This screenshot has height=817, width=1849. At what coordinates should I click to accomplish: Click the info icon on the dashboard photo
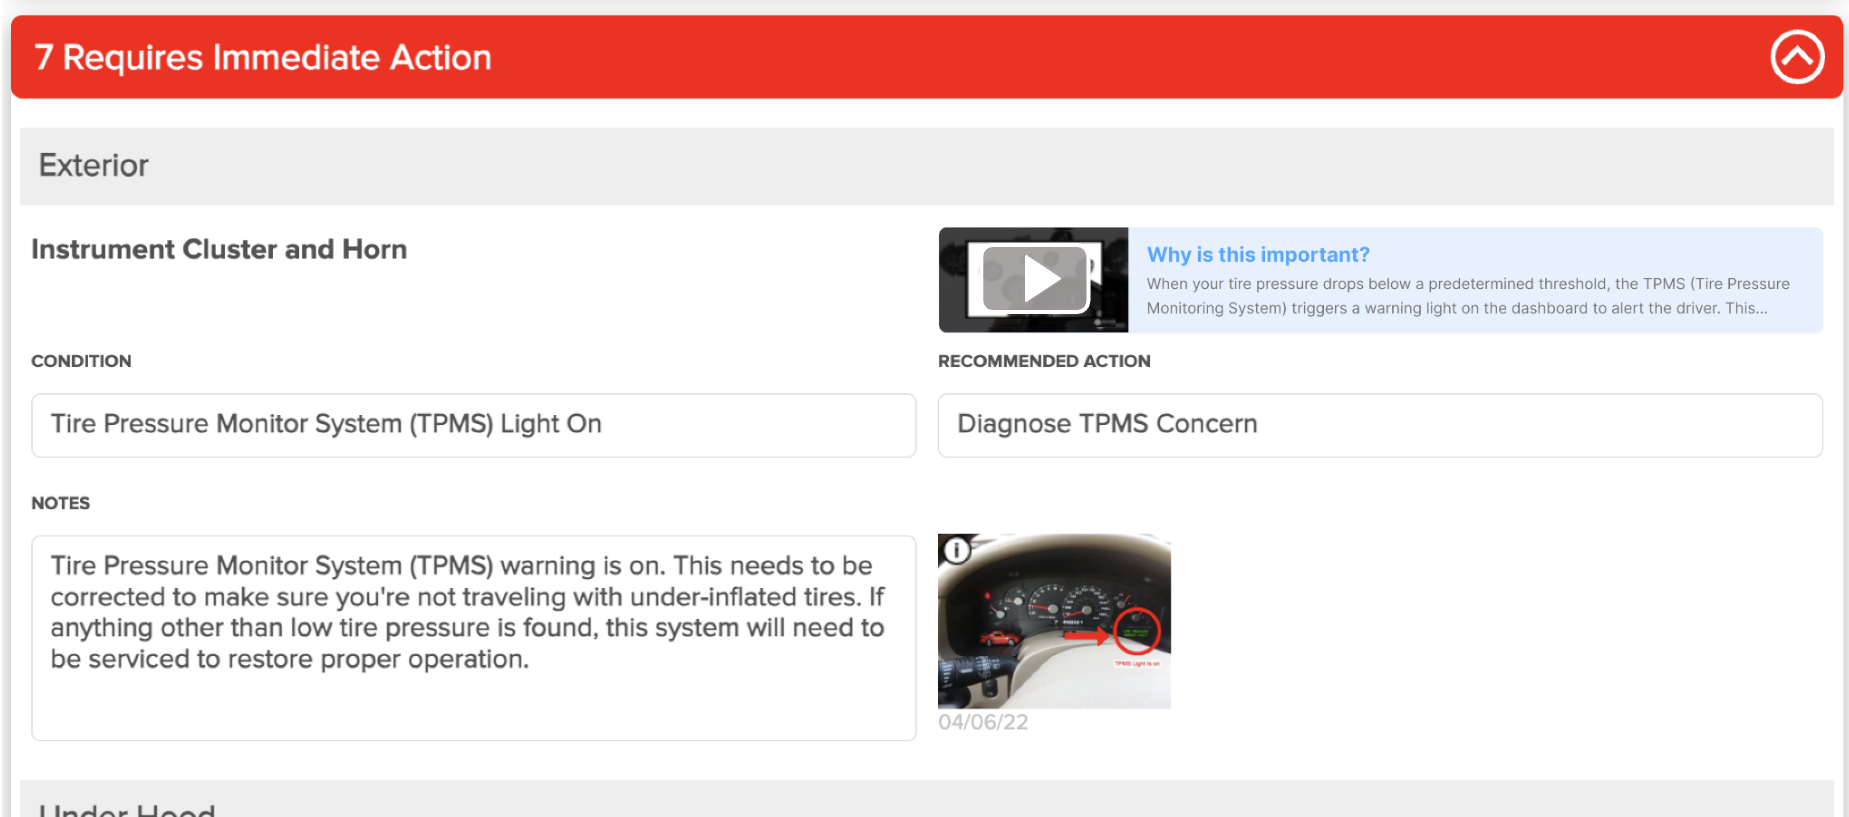957,550
